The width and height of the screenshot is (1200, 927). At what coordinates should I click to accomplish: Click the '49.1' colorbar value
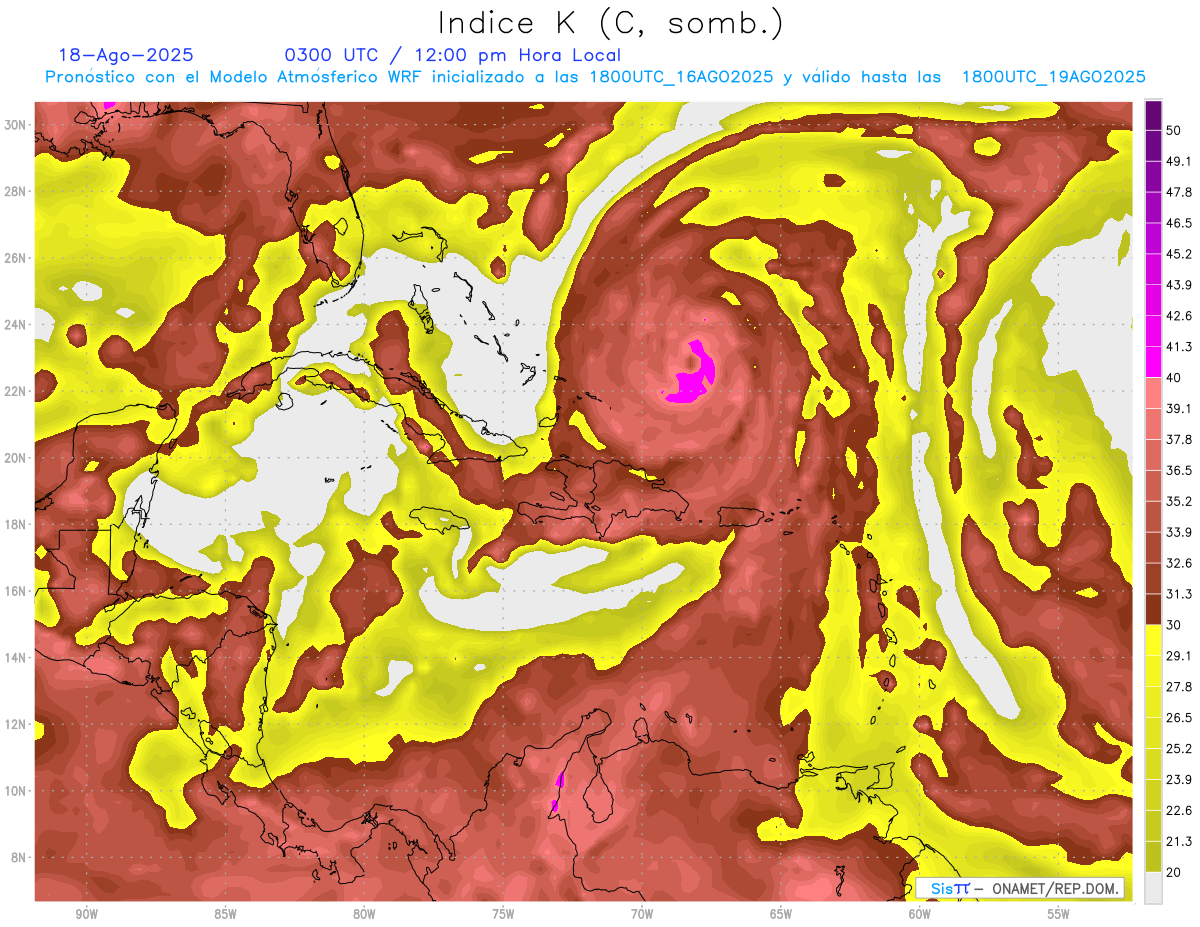(1179, 161)
